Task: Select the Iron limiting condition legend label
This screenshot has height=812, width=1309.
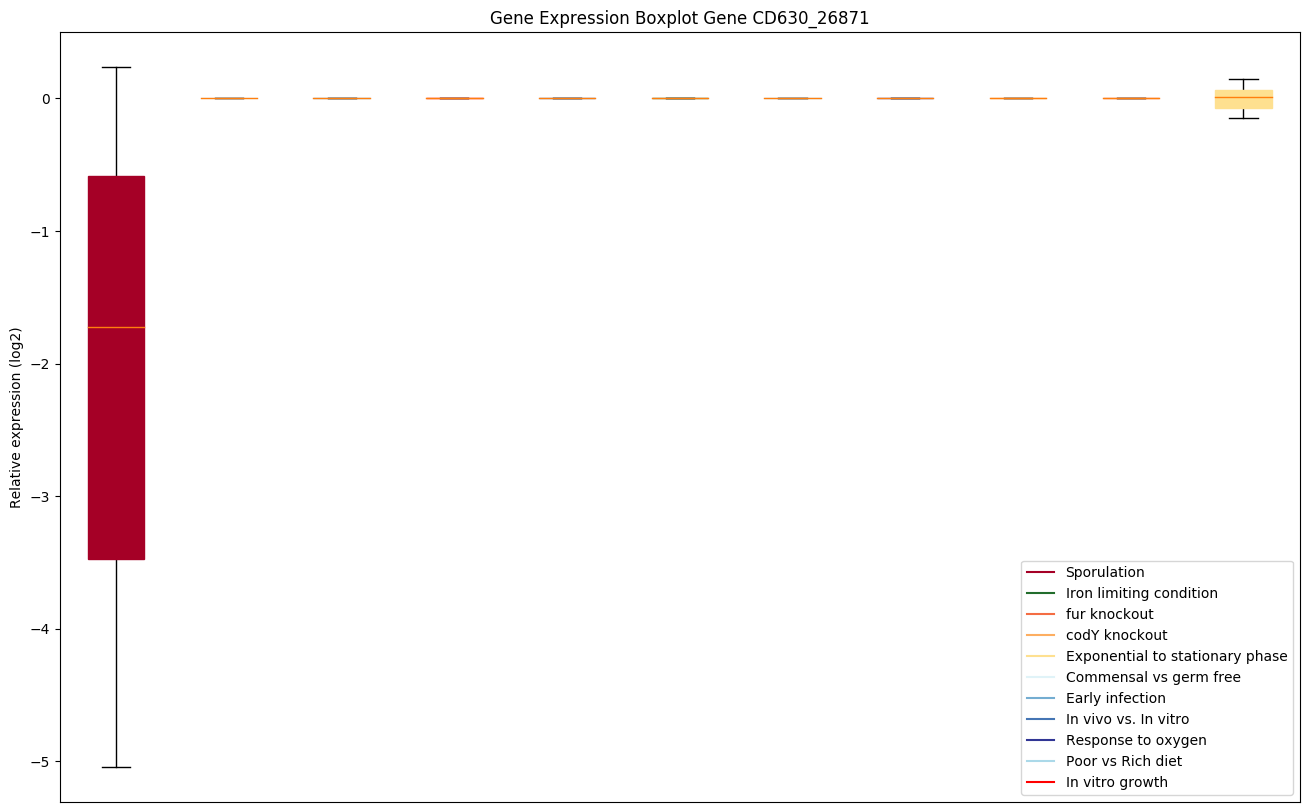Action: pos(1141,593)
